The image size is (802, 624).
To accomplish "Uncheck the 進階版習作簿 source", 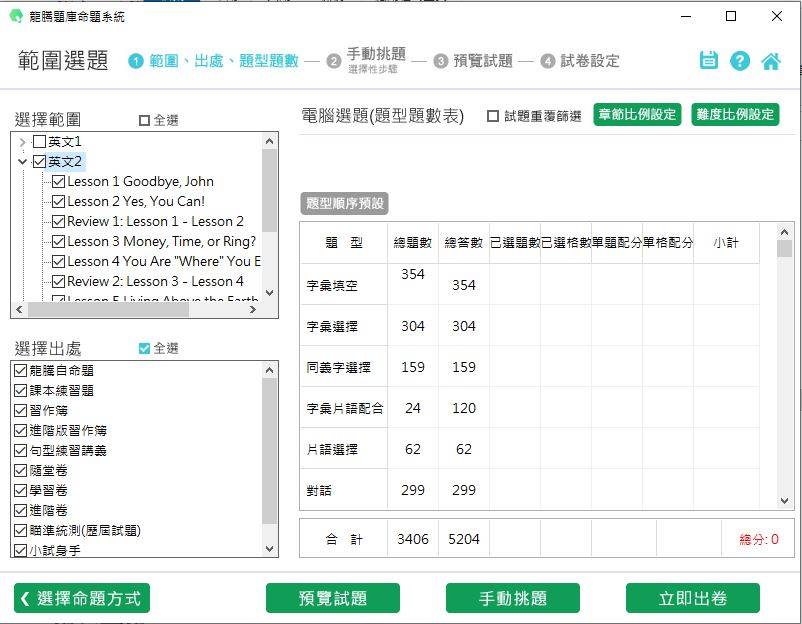I will 20,430.
